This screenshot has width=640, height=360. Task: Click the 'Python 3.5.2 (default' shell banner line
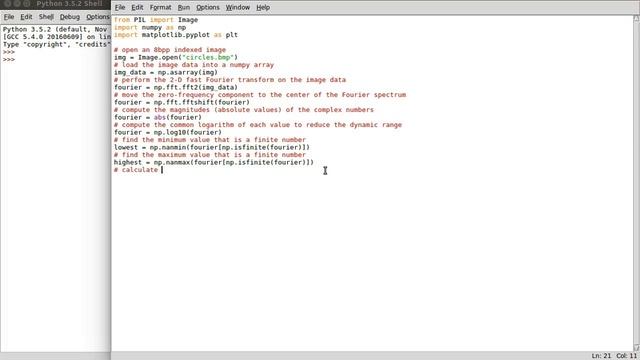pos(55,29)
